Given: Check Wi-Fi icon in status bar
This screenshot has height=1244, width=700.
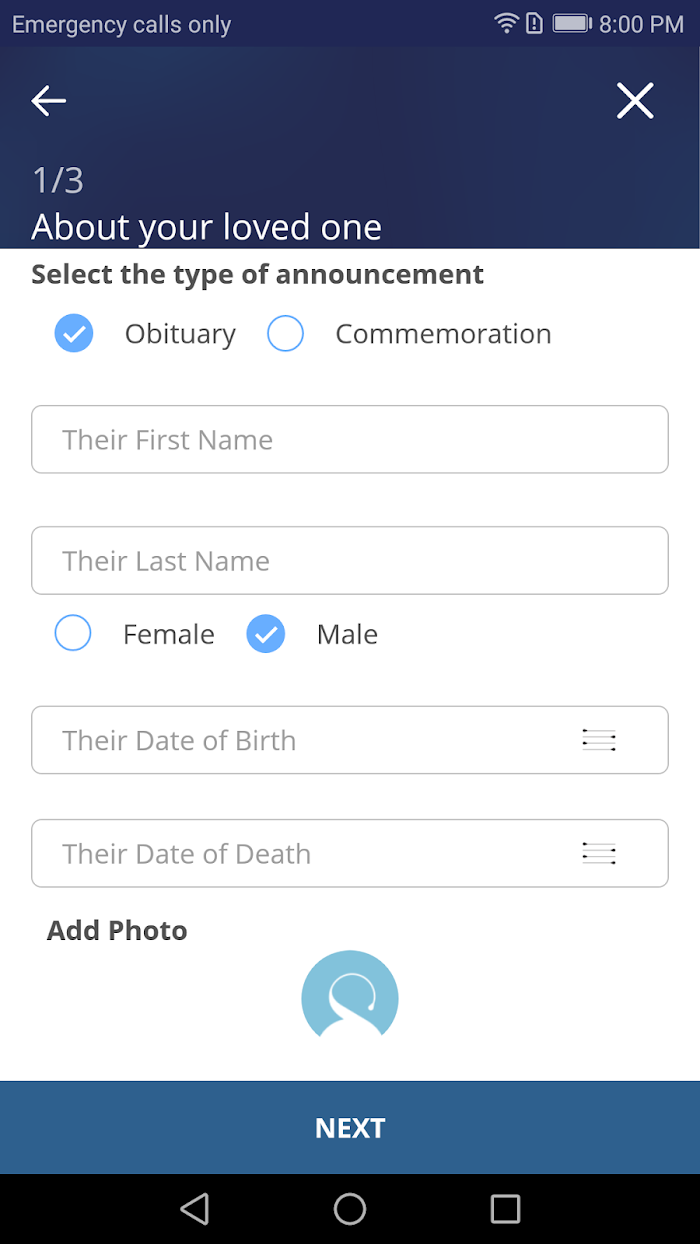Looking at the screenshot, I should tap(506, 23).
